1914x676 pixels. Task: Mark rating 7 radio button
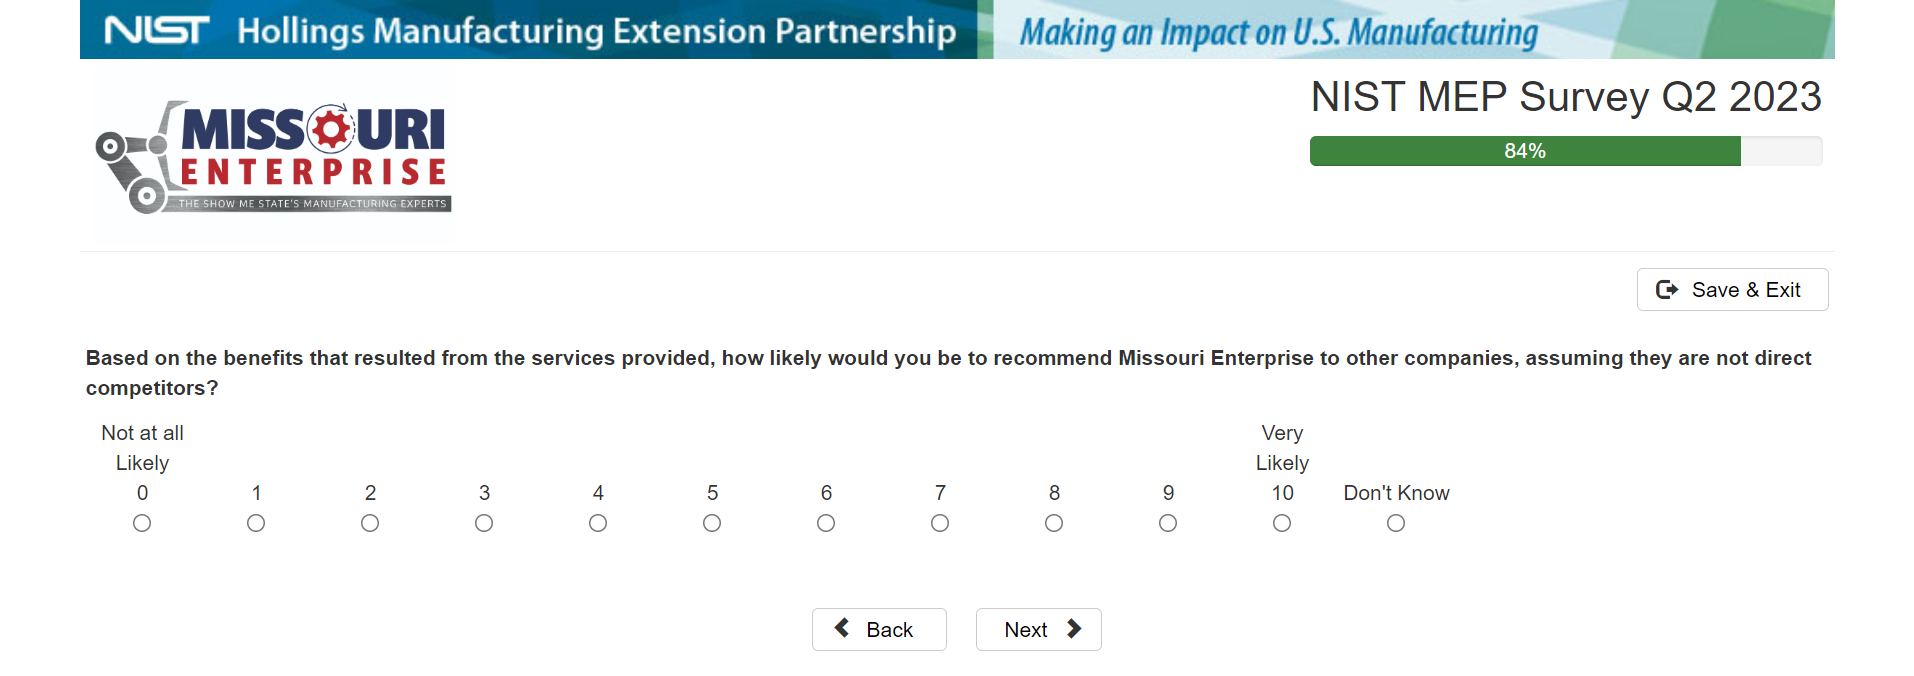pos(940,523)
